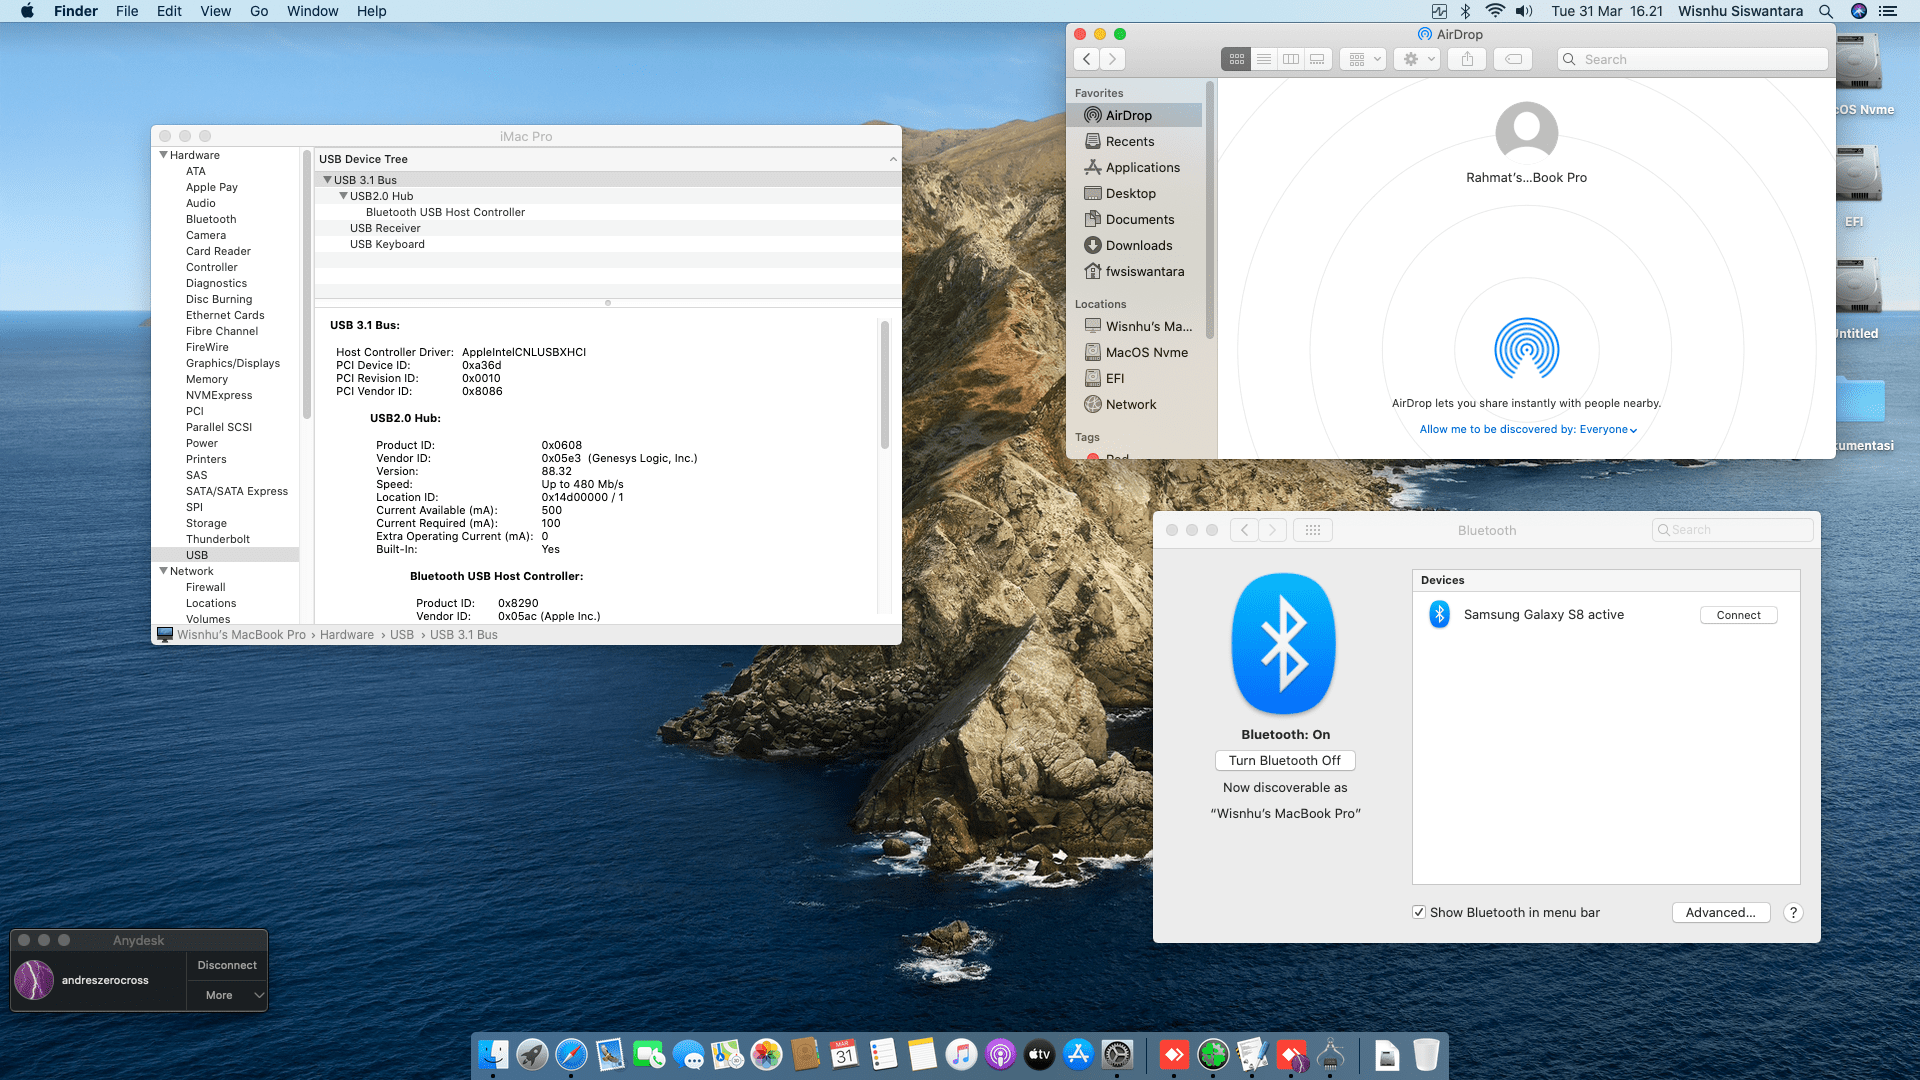
Task: Click the Finder share toolbar button
Action: tap(1467, 59)
